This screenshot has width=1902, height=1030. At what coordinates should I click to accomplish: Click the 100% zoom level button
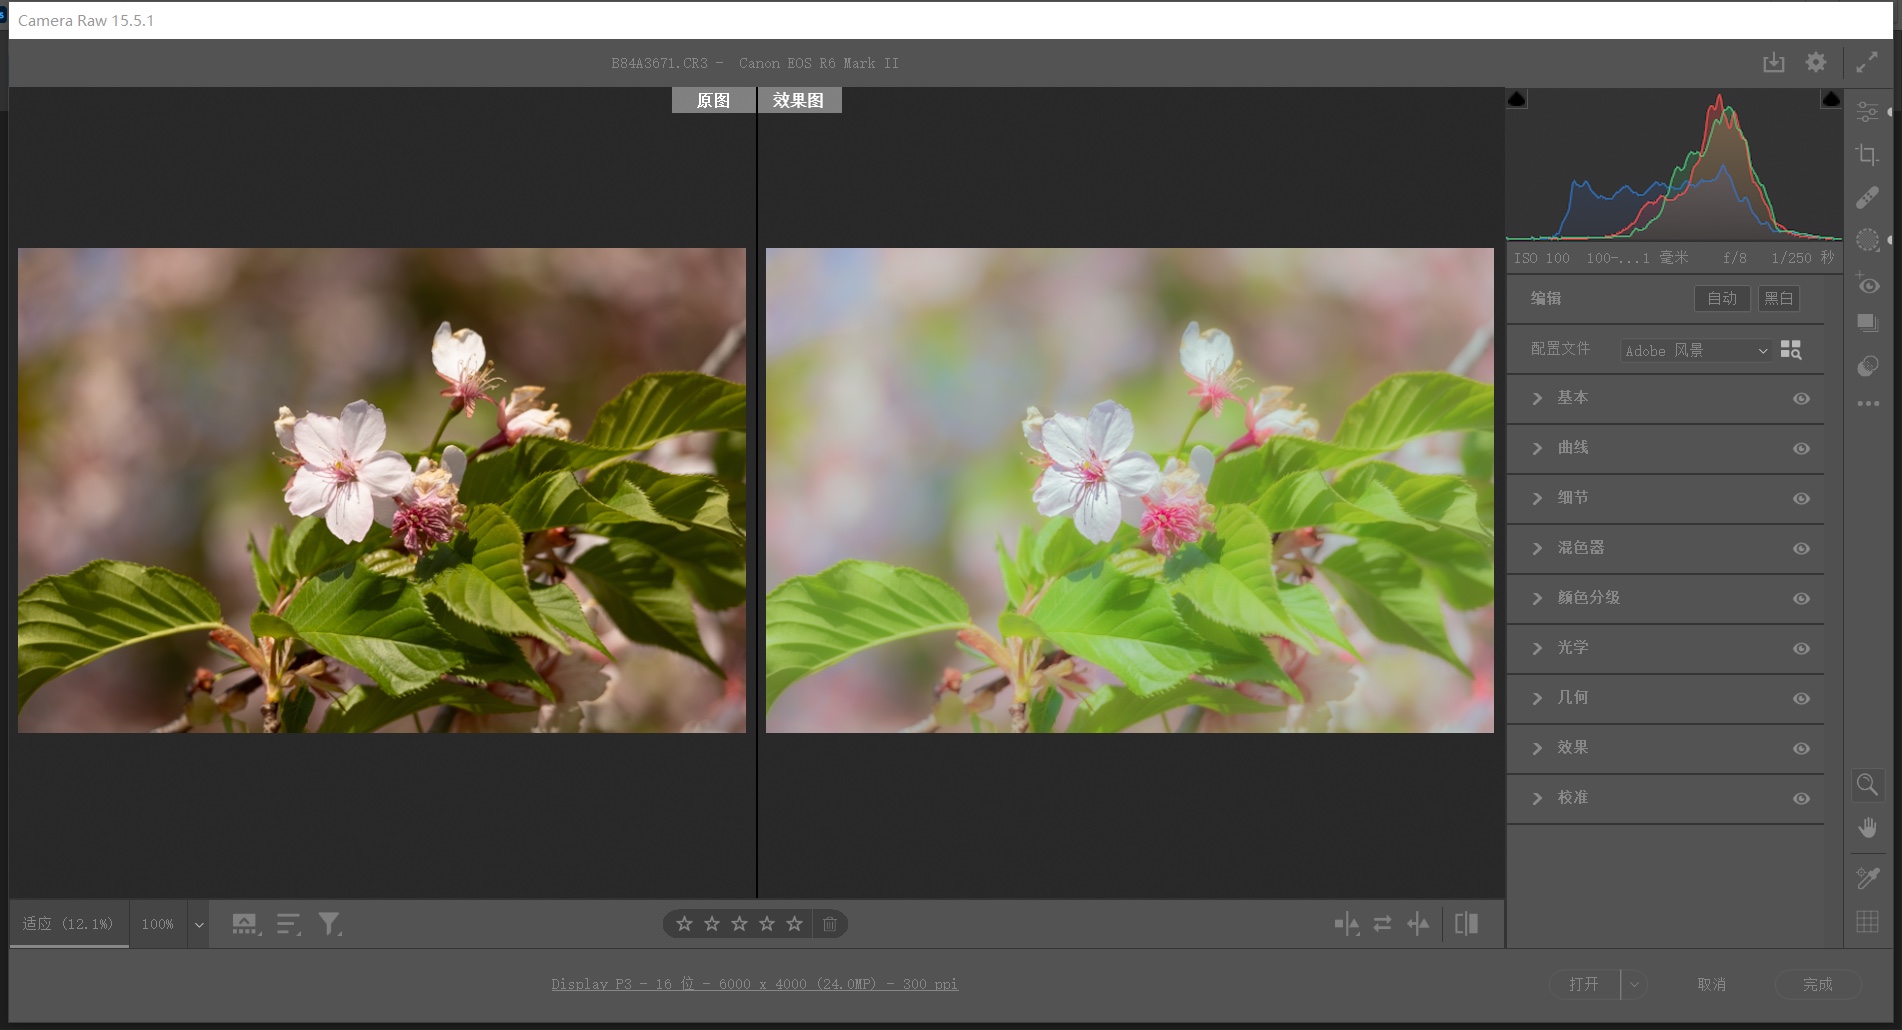click(157, 924)
